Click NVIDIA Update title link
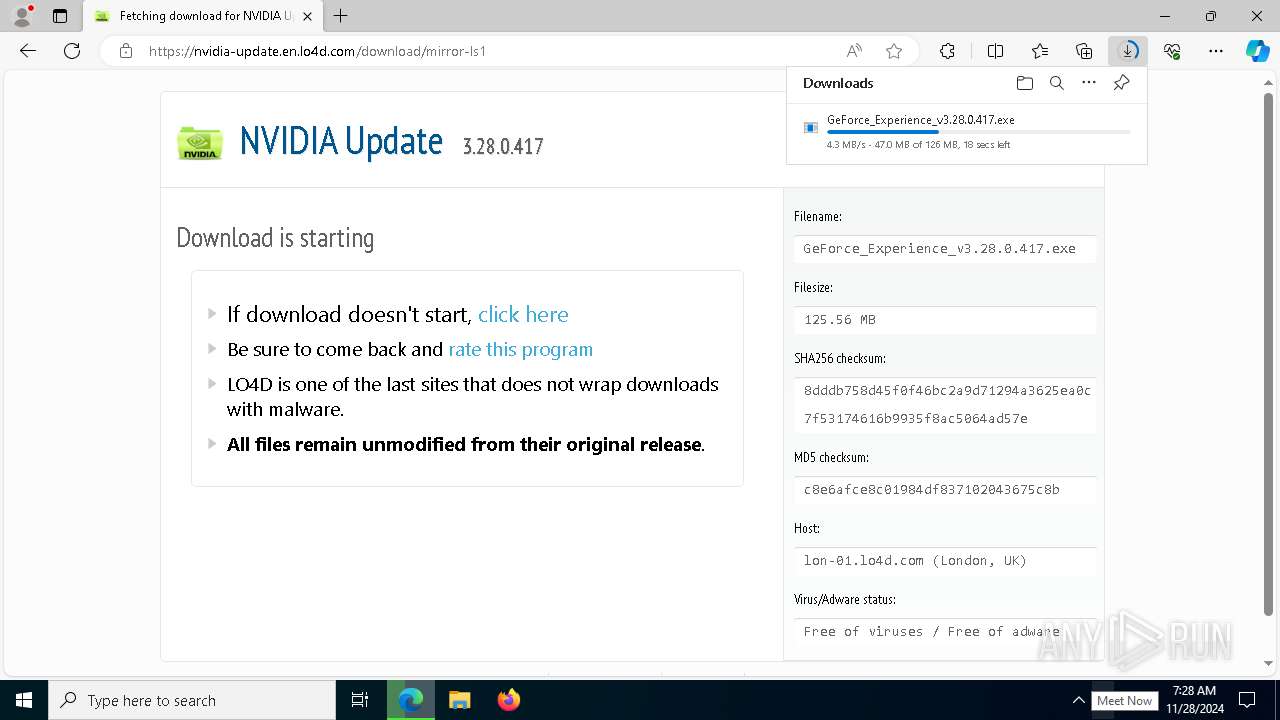 [341, 142]
